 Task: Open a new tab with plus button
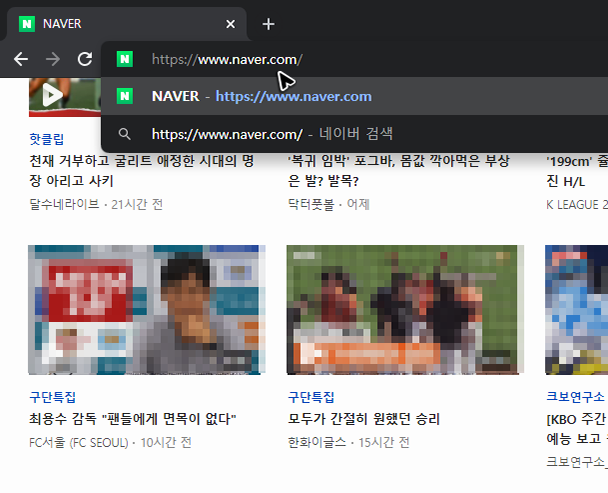tap(268, 24)
